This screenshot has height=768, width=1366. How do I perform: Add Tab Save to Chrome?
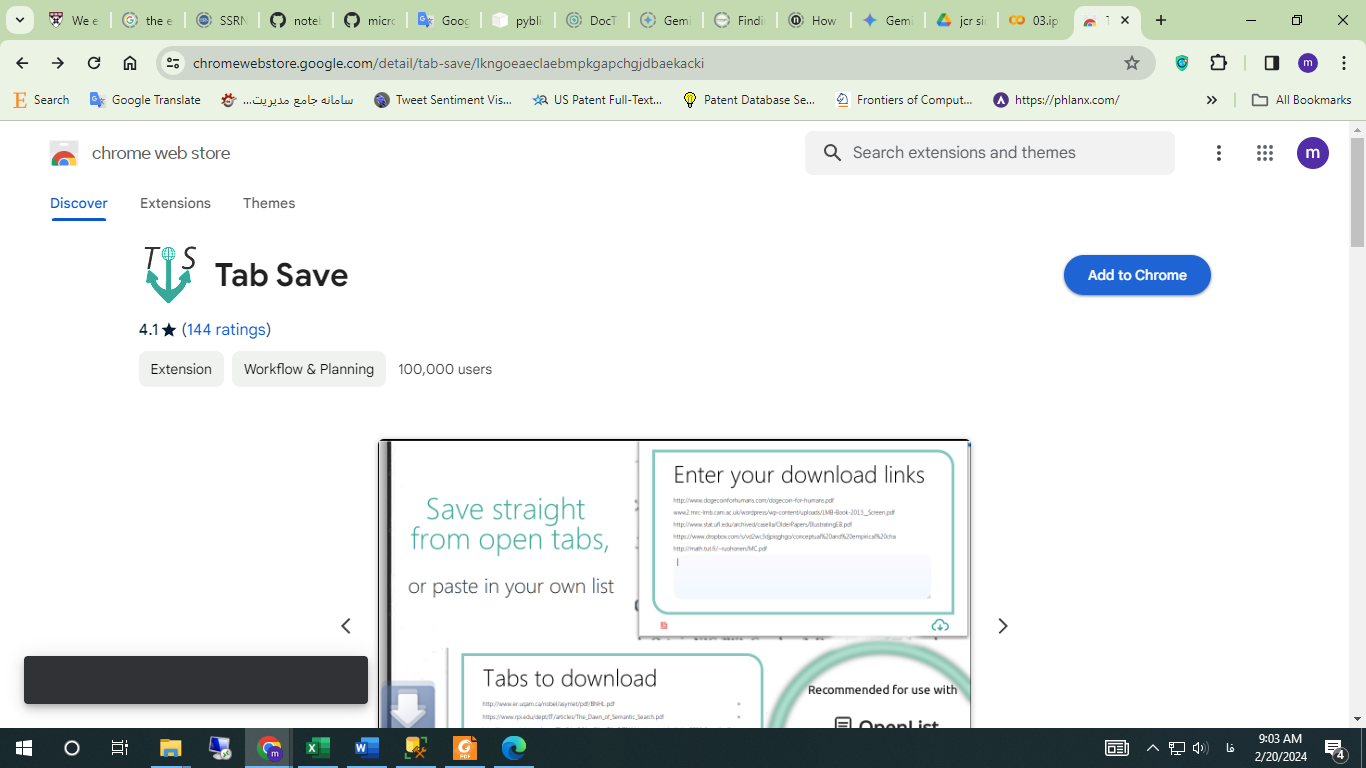(1137, 275)
